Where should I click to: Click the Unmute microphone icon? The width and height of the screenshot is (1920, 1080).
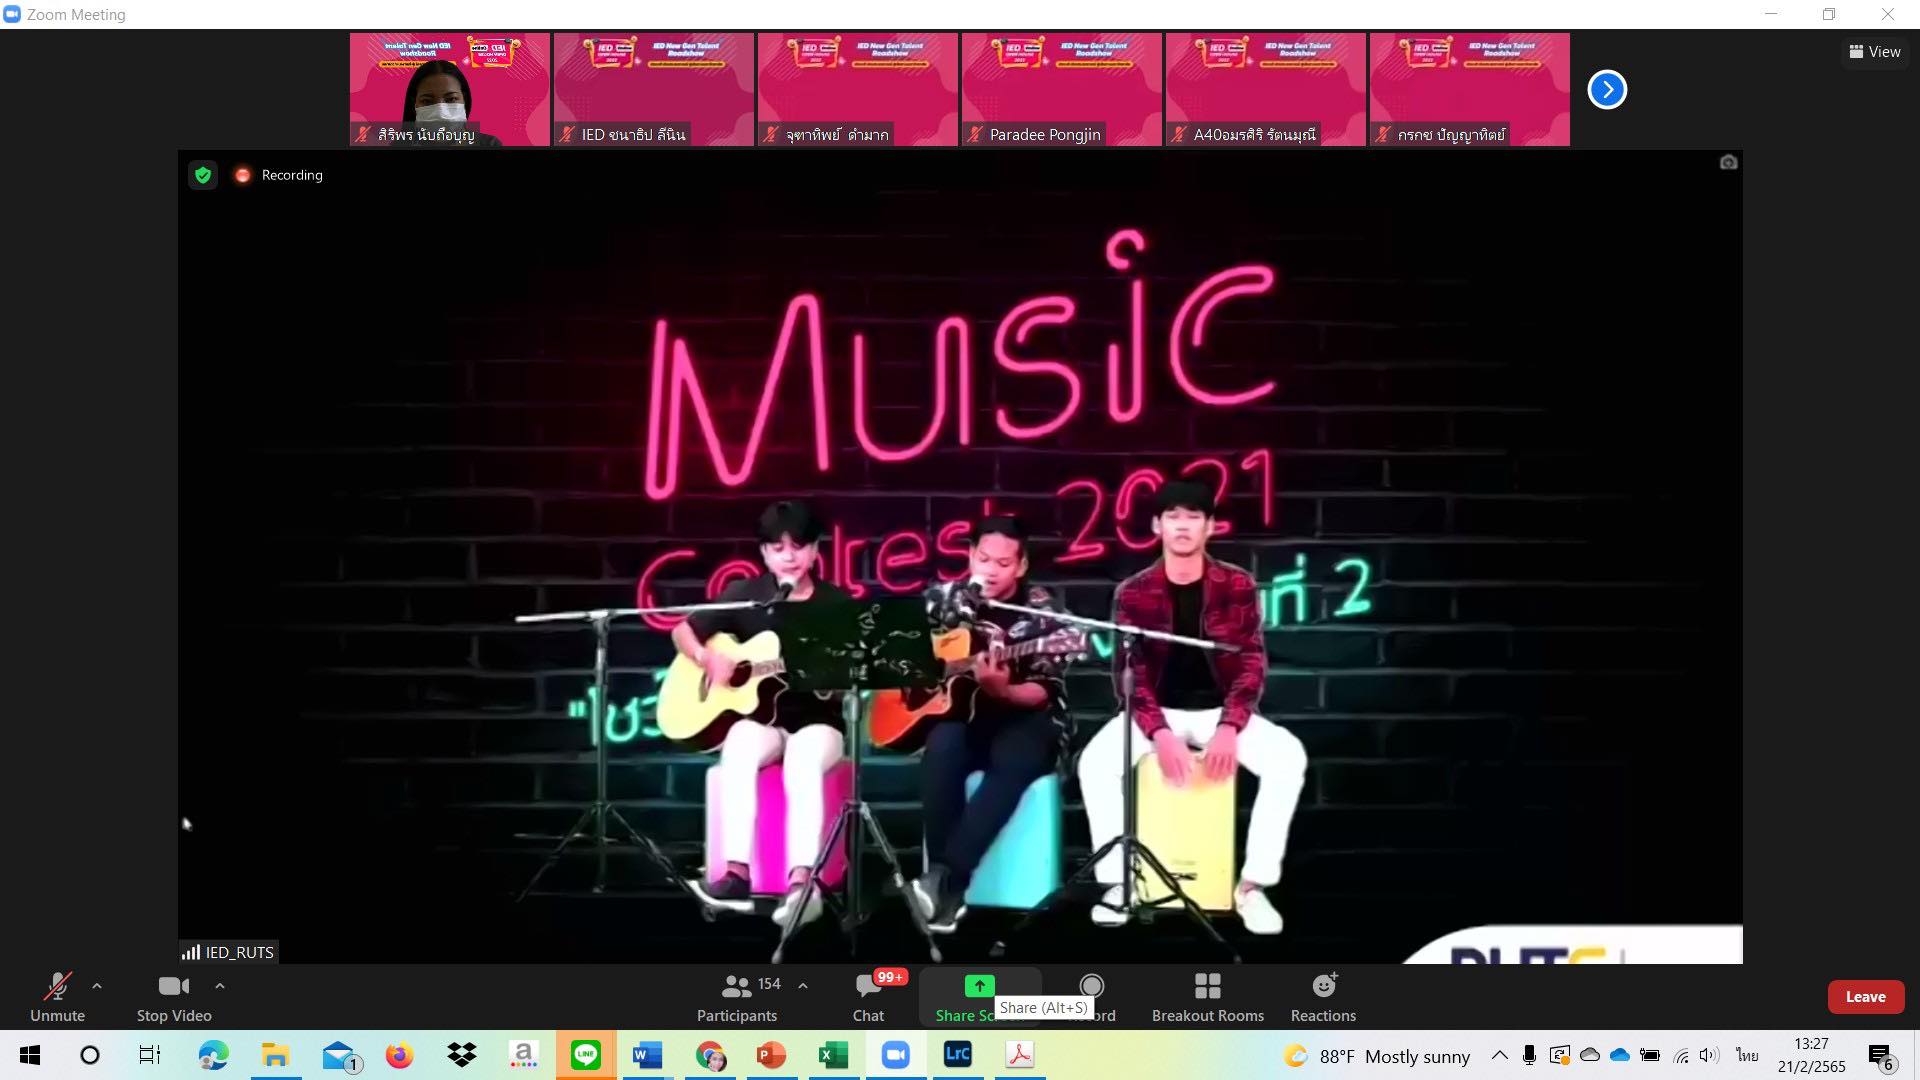pyautogui.click(x=57, y=986)
